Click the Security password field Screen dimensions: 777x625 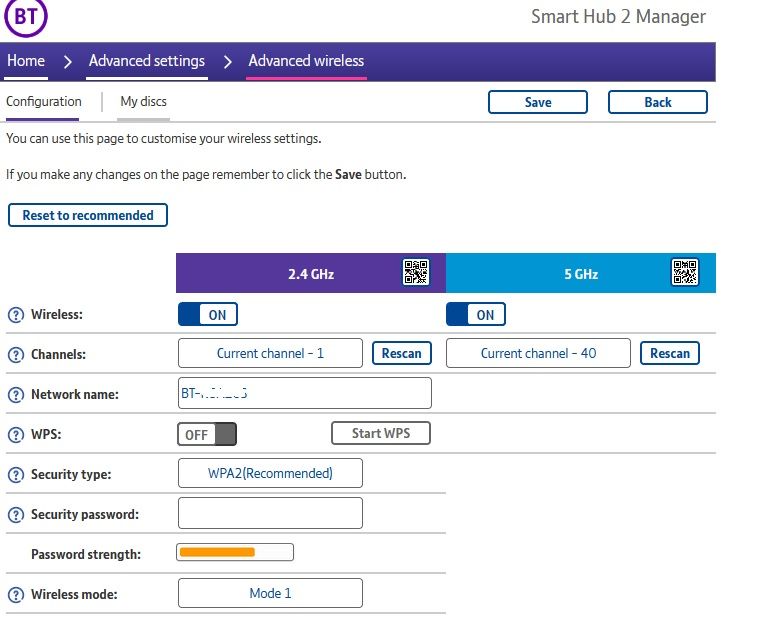tap(270, 513)
